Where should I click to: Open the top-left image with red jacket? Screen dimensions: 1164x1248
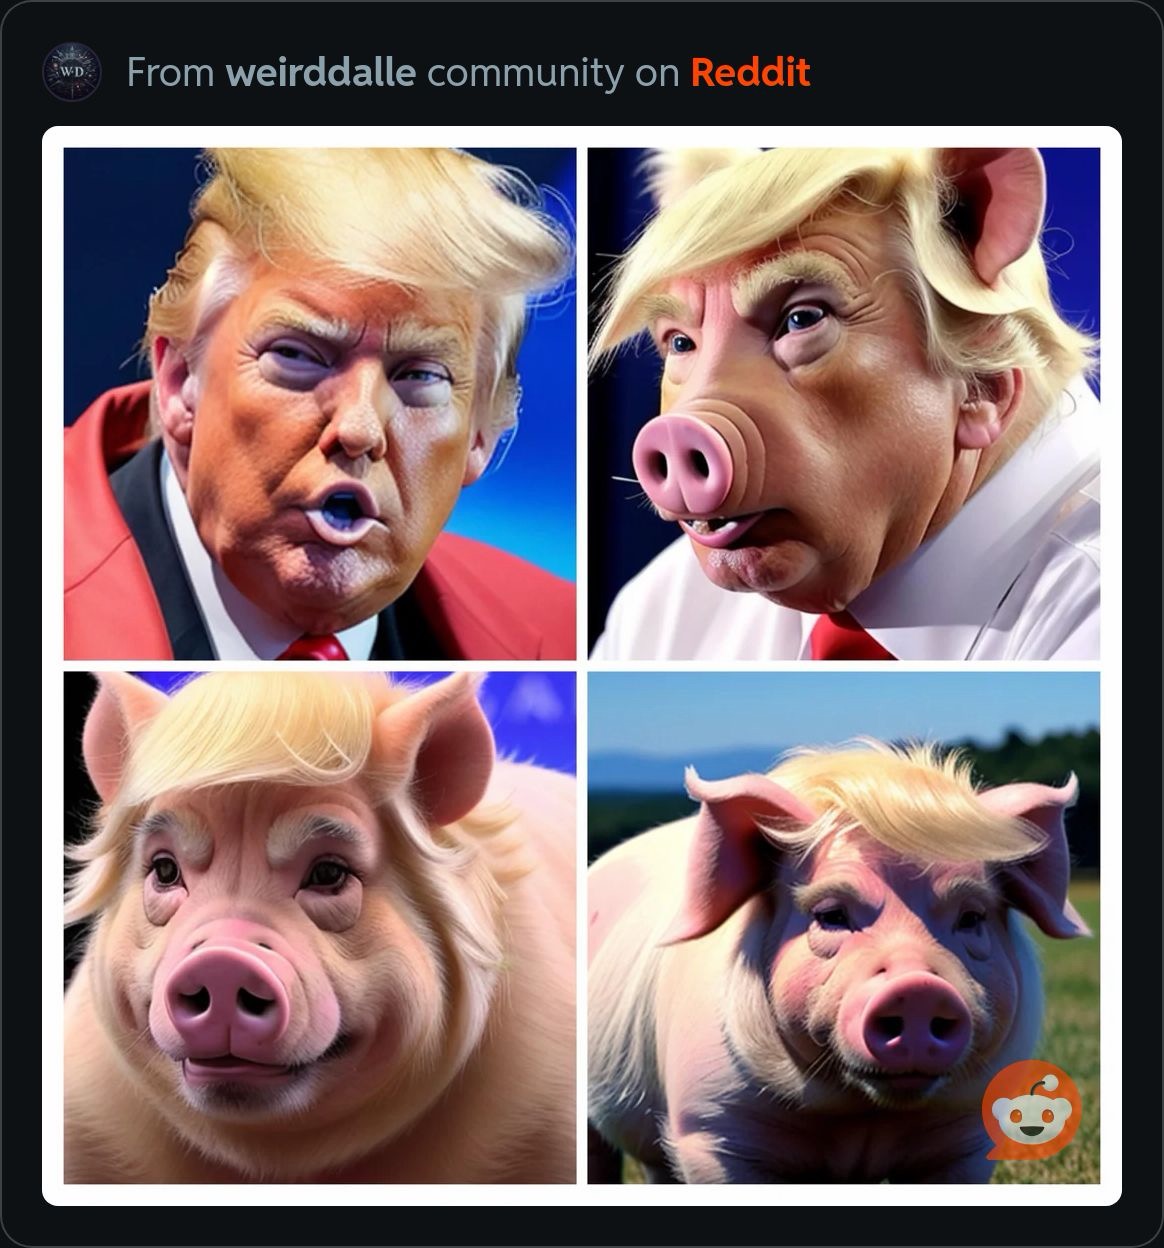point(320,404)
